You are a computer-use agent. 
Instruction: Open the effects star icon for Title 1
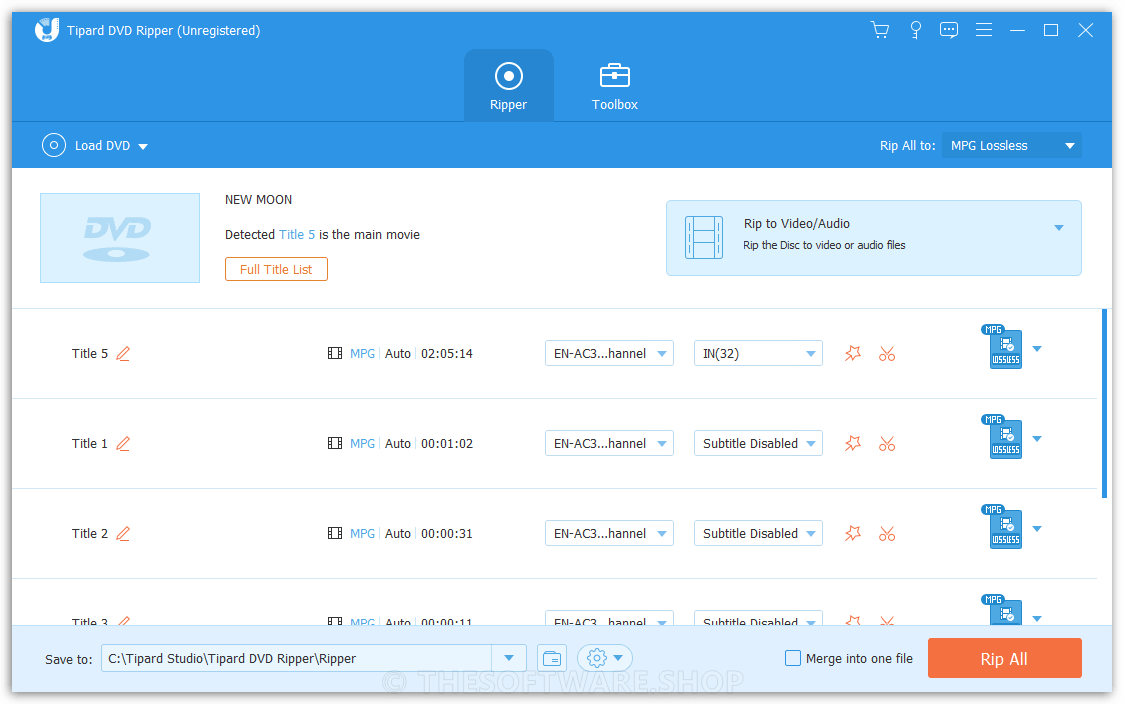[852, 444]
